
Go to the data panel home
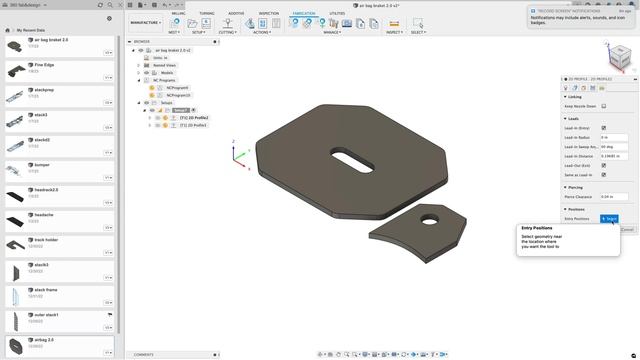coord(7,30)
